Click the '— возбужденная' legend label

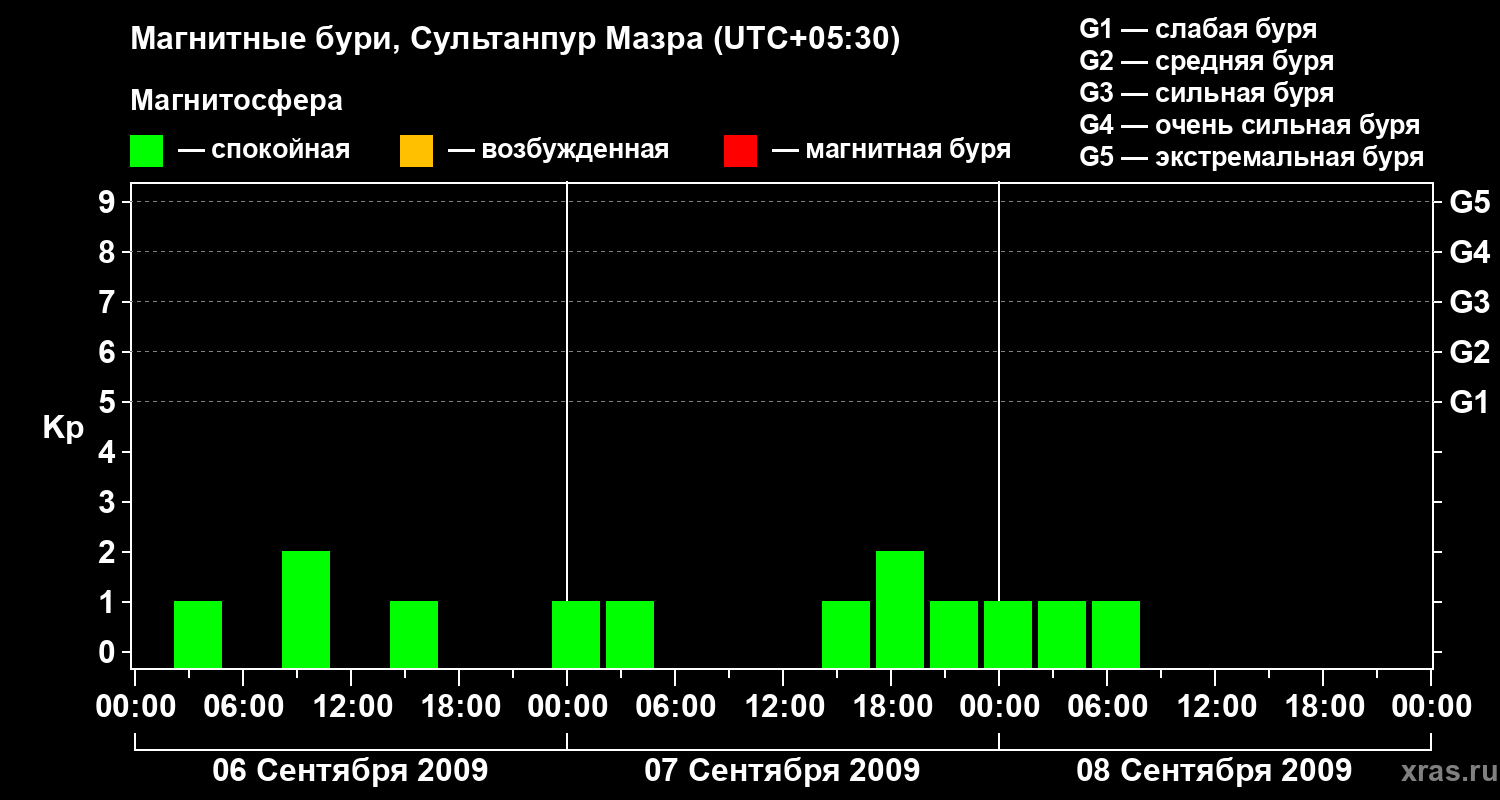click(559, 151)
